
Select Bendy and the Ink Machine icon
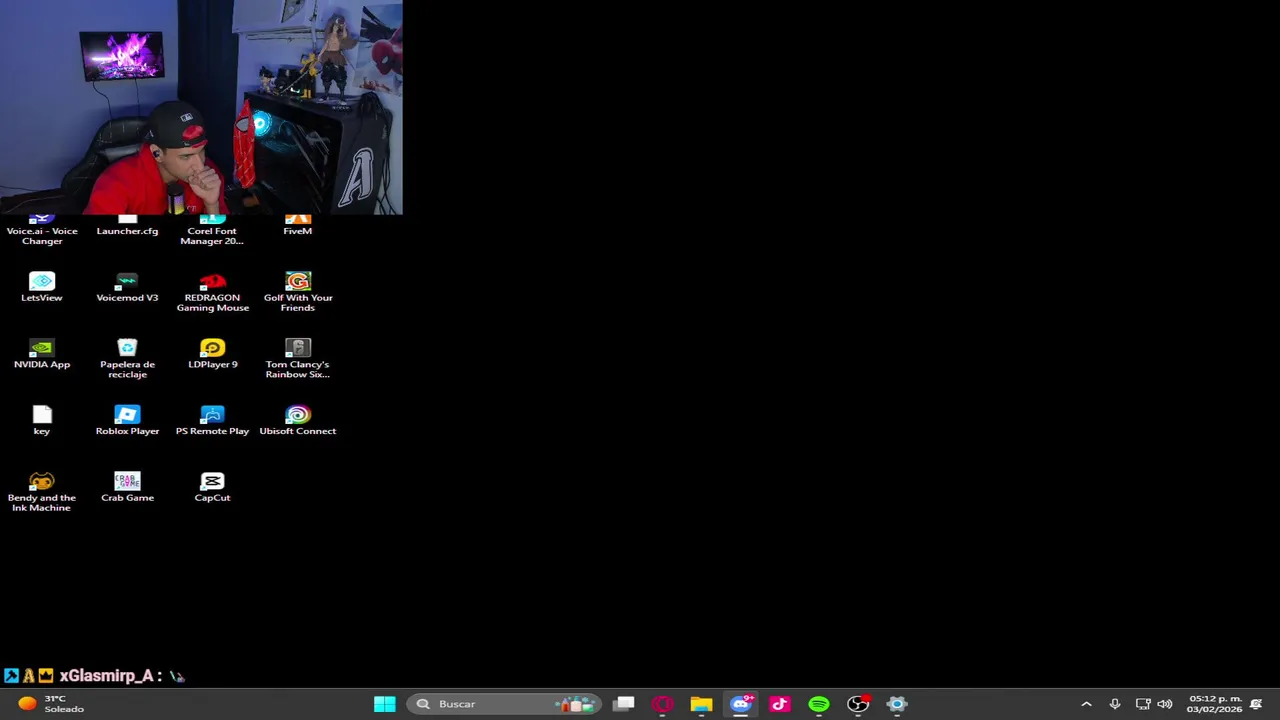[x=42, y=491]
